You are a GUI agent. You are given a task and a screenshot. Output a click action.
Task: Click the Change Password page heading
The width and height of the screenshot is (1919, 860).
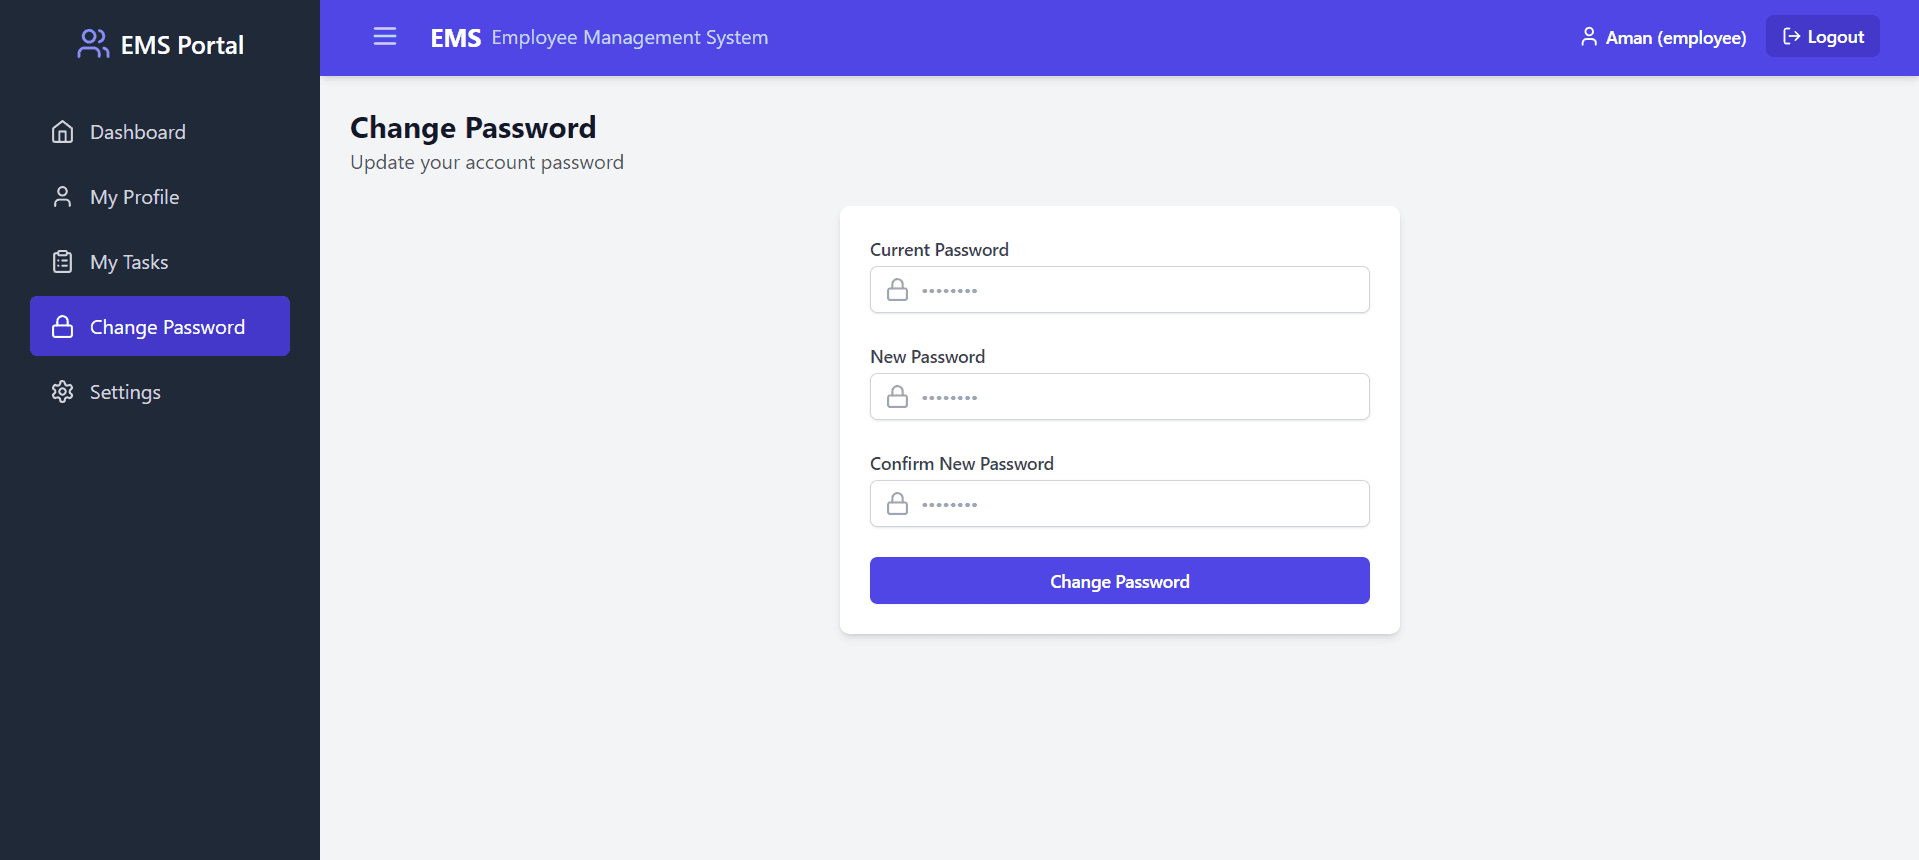click(473, 128)
